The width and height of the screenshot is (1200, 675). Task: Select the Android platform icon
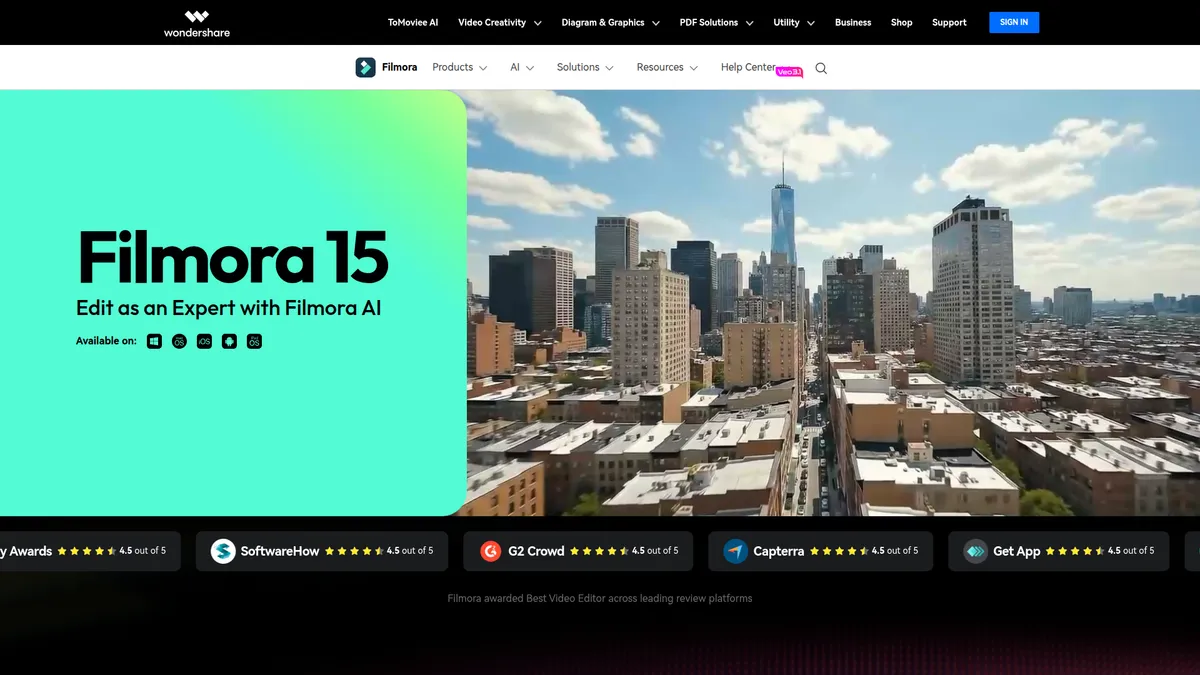point(229,341)
